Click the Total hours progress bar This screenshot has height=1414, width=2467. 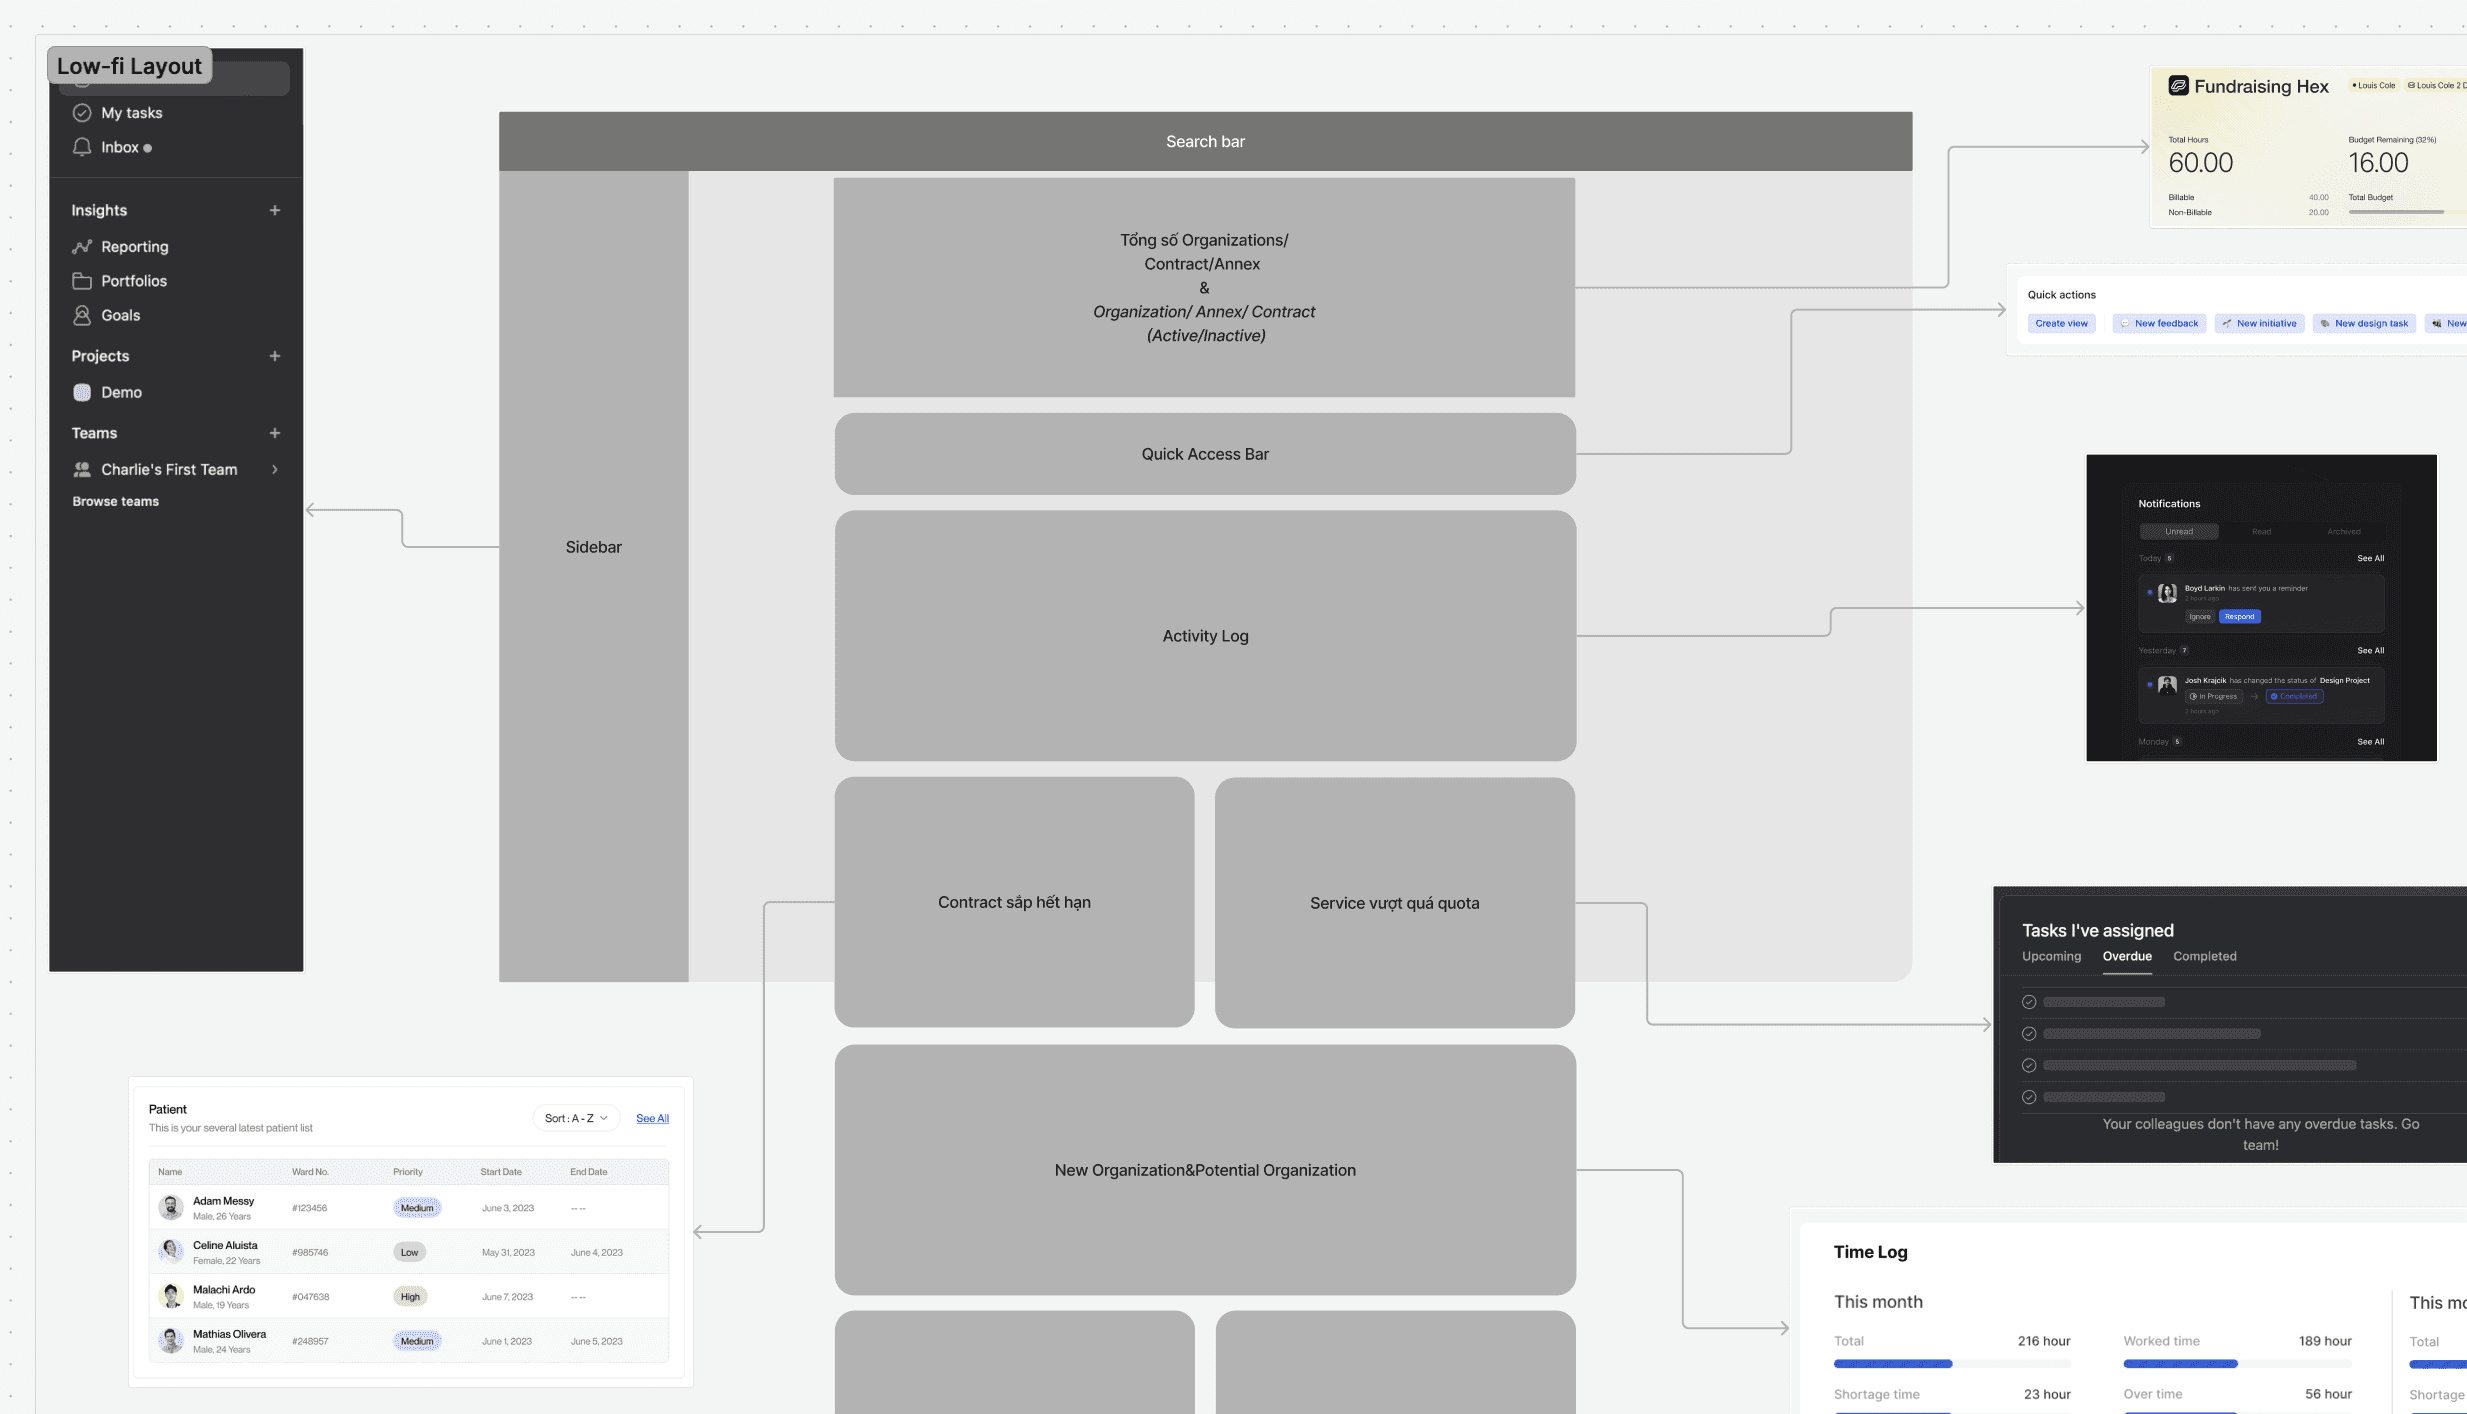coord(1950,1363)
